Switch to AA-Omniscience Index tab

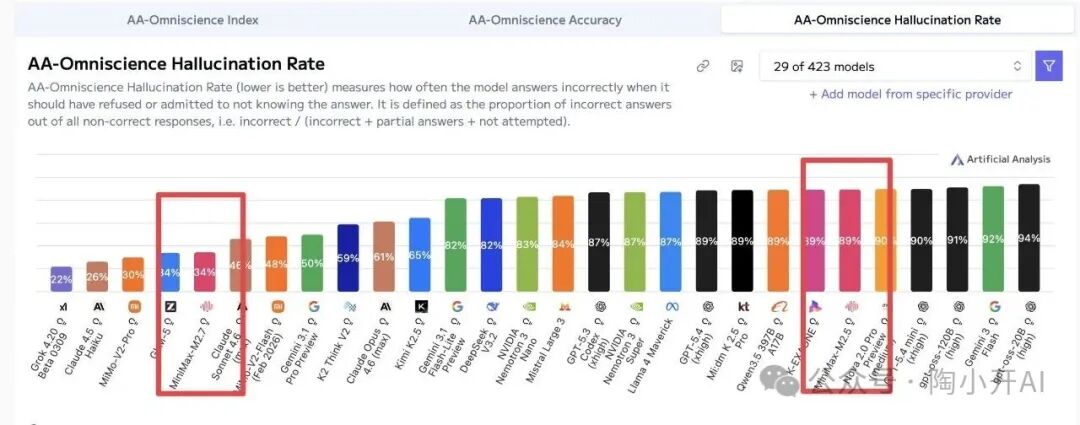[193, 19]
